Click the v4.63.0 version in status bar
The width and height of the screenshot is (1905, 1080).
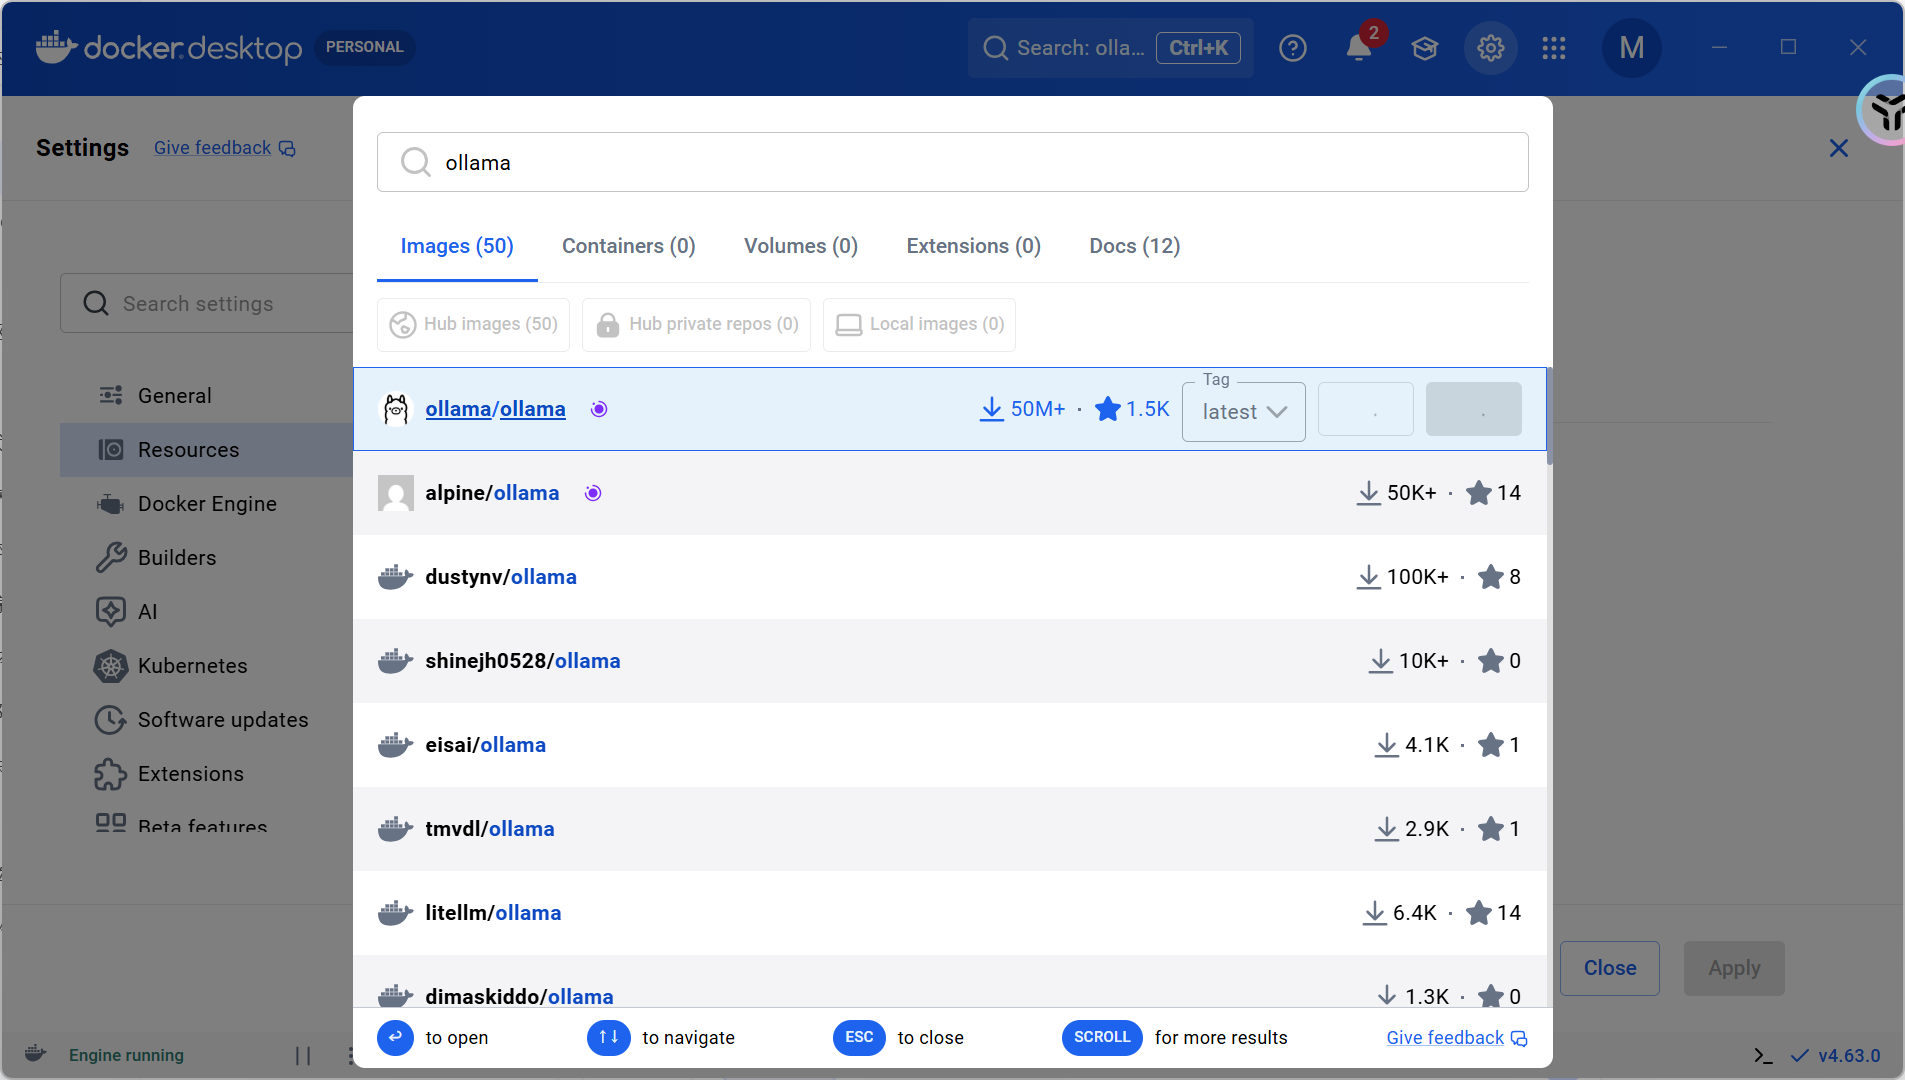[1849, 1056]
